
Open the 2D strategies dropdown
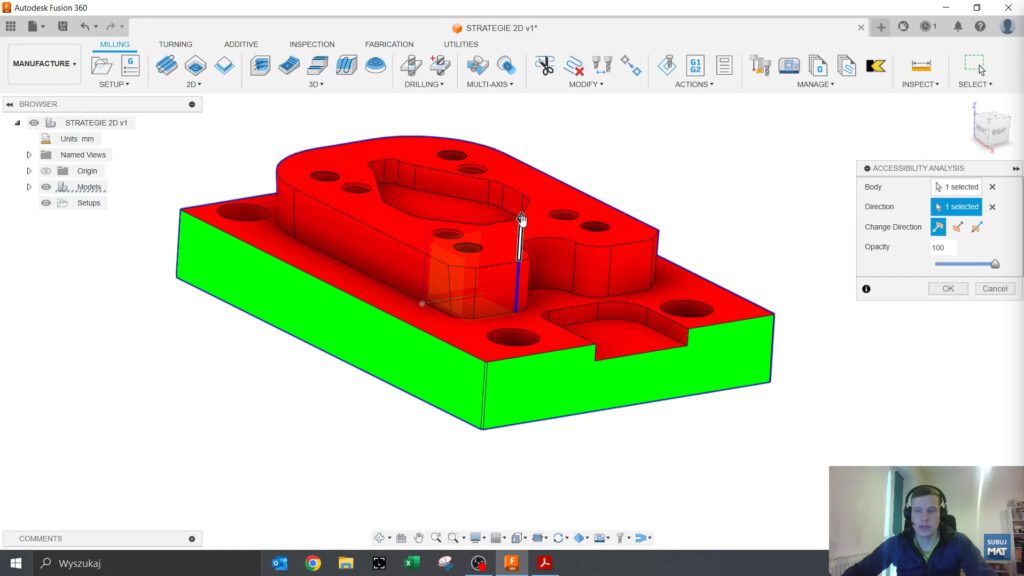[x=197, y=84]
